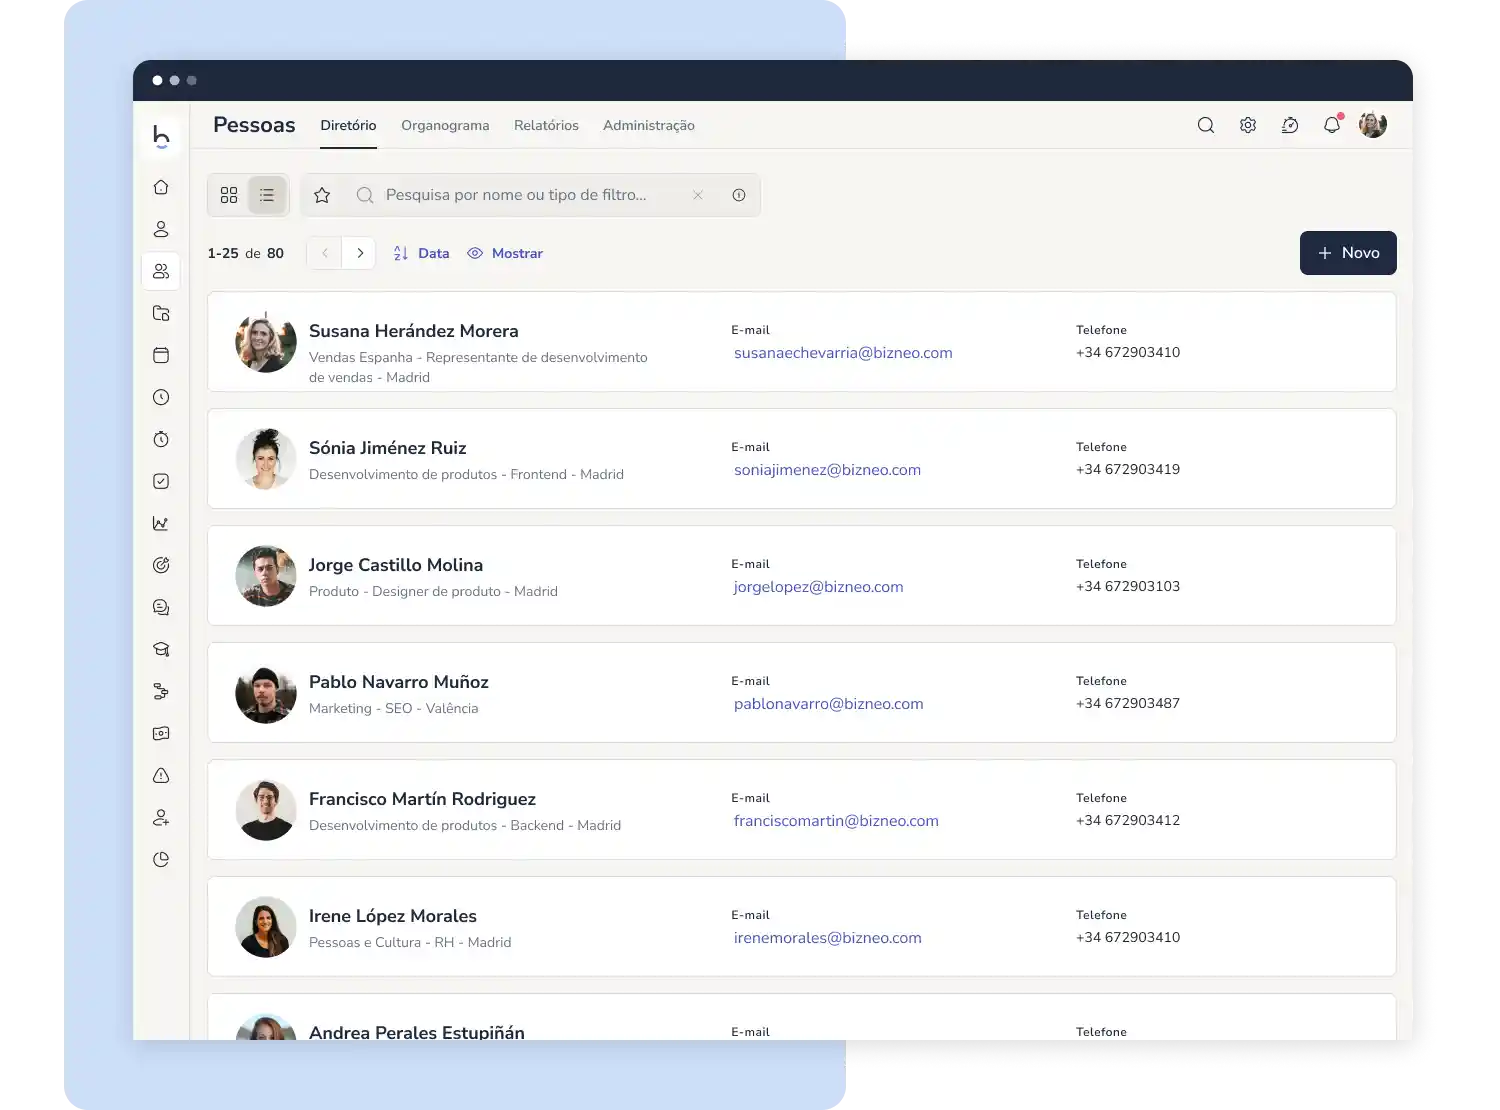Open Data sort option

click(421, 253)
